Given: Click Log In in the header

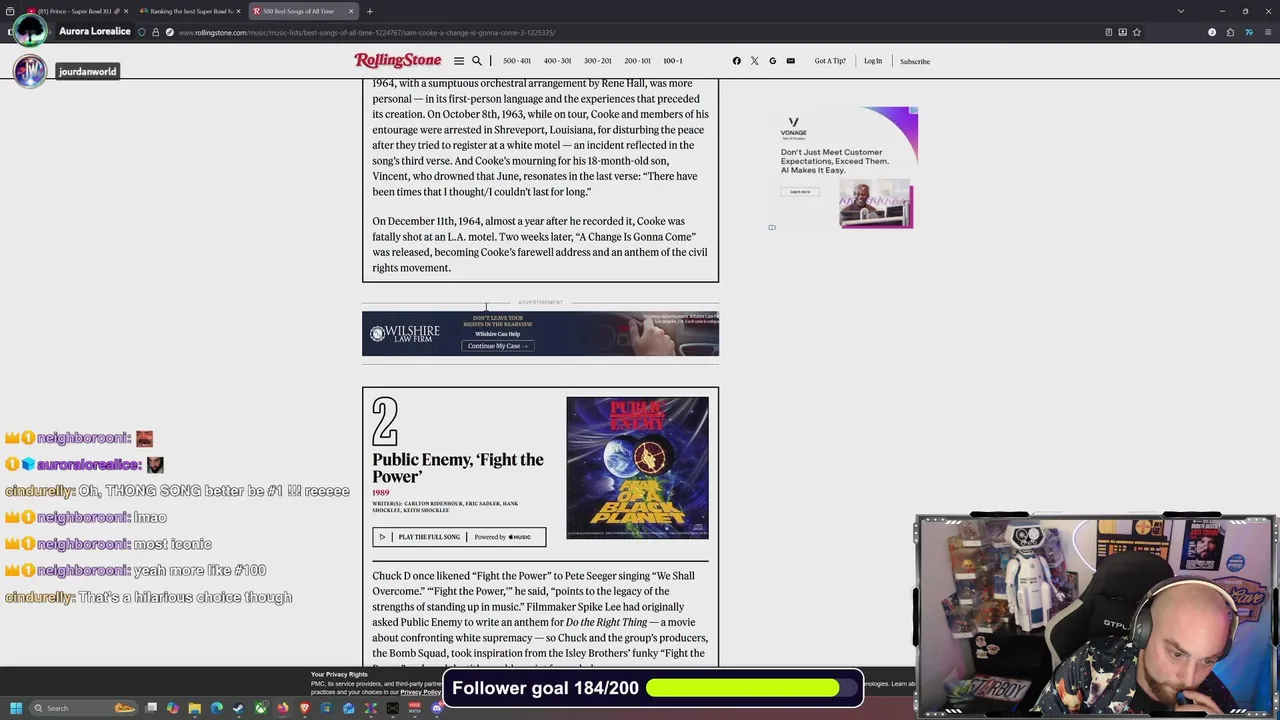Looking at the screenshot, I should (x=873, y=61).
